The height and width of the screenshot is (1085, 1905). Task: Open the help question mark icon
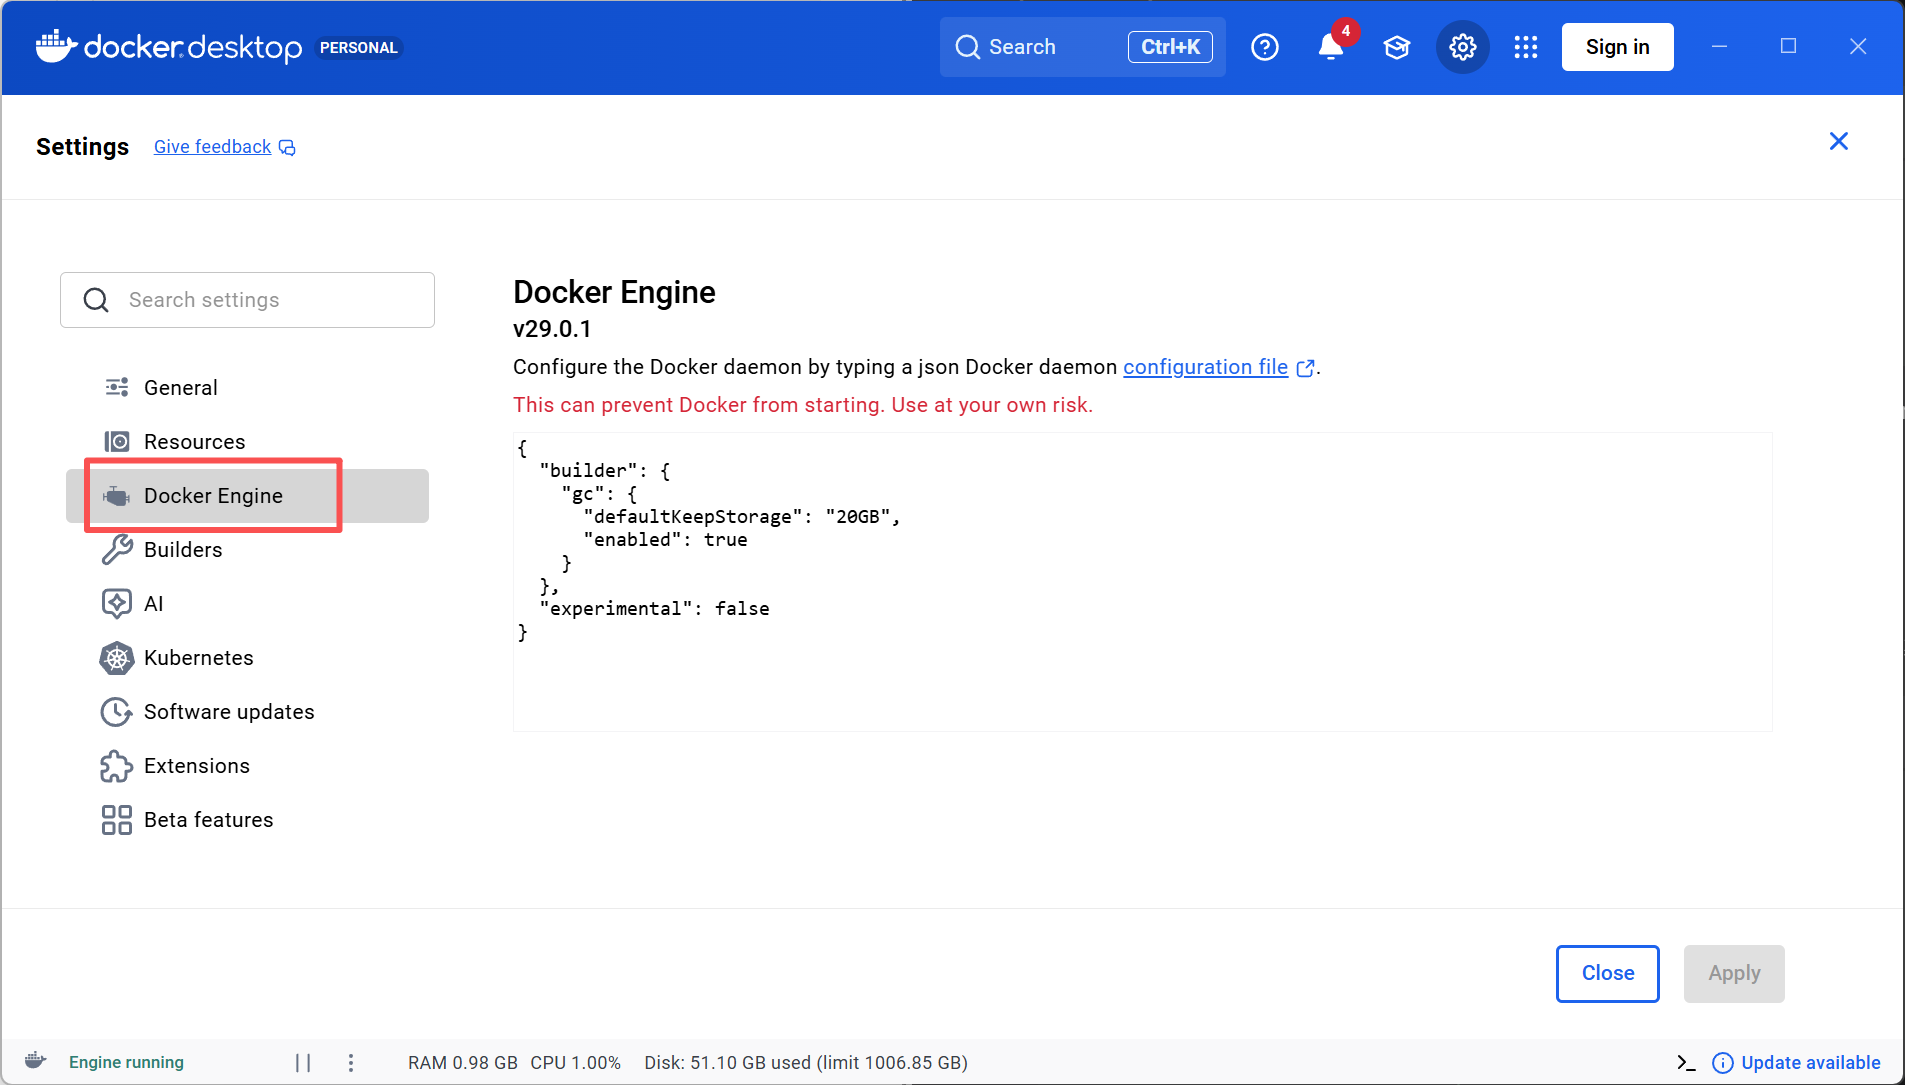point(1265,47)
